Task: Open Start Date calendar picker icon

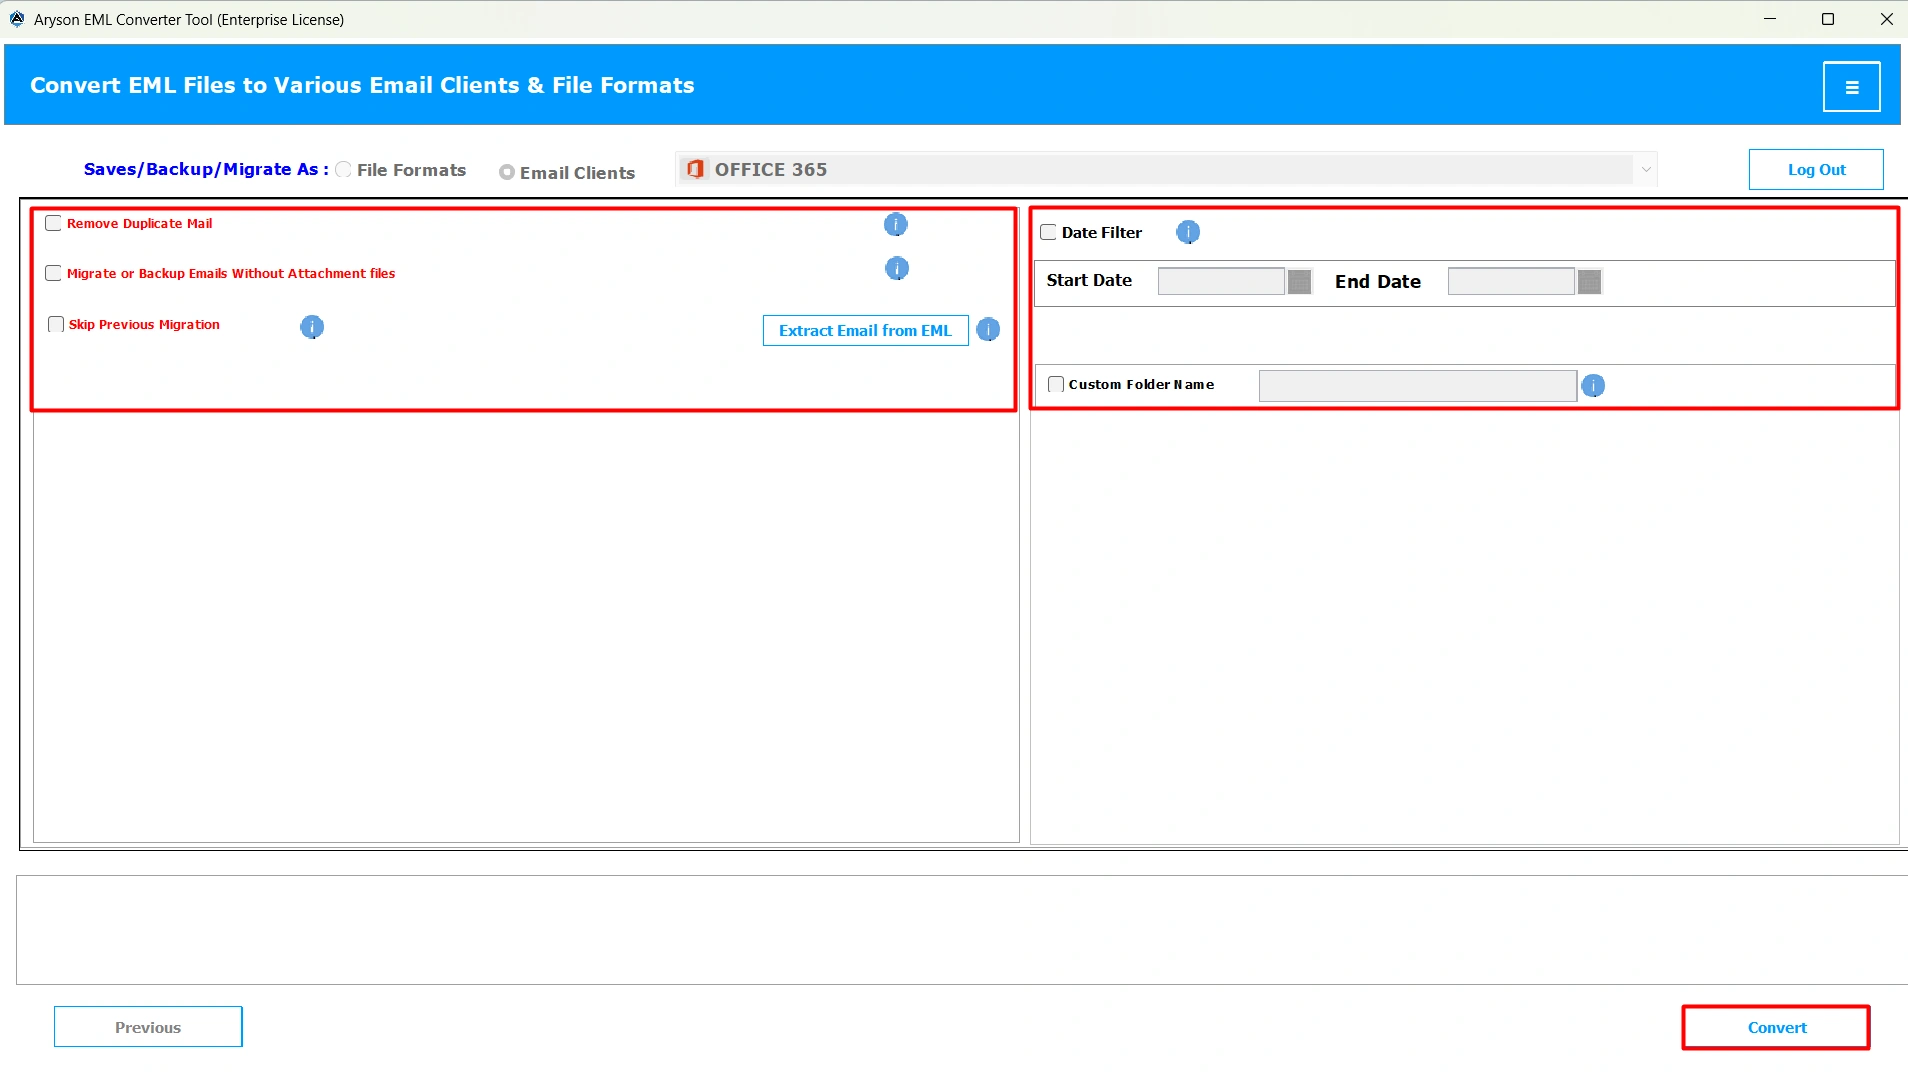Action: click(1299, 282)
